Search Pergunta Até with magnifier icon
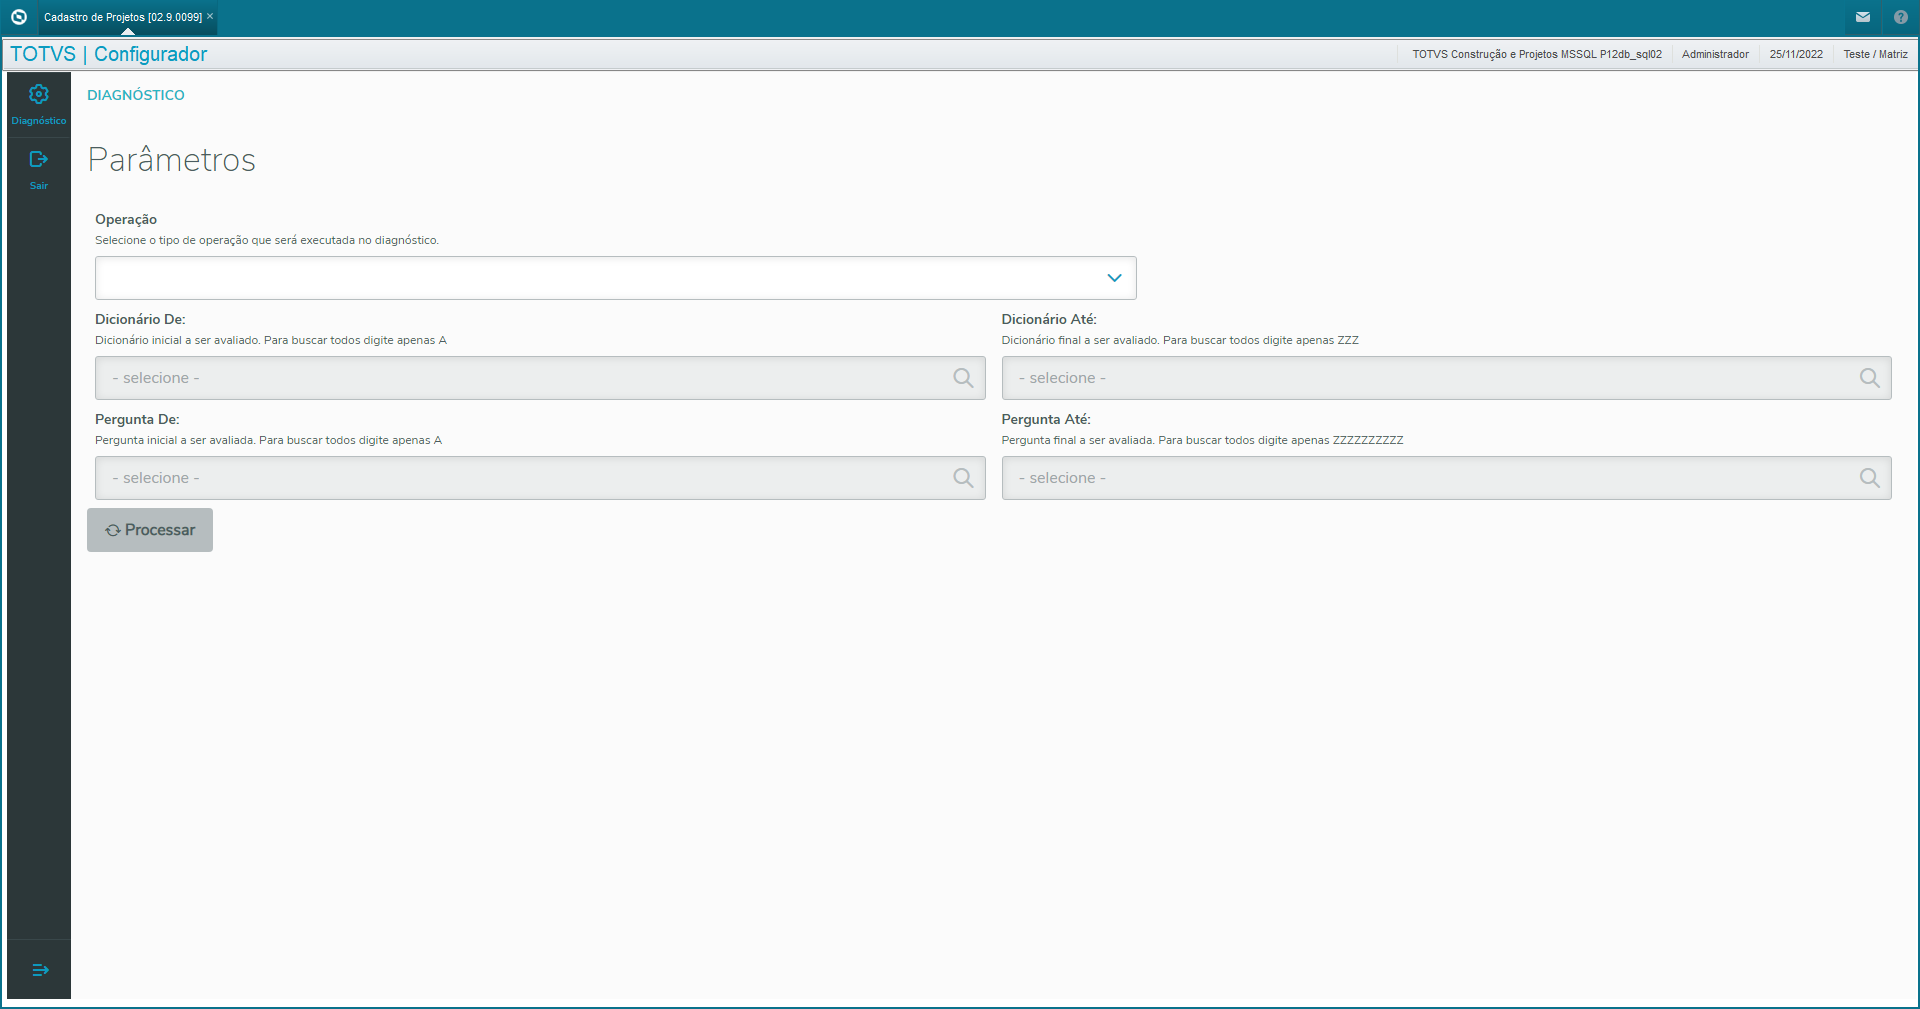The image size is (1920, 1009). [1869, 478]
